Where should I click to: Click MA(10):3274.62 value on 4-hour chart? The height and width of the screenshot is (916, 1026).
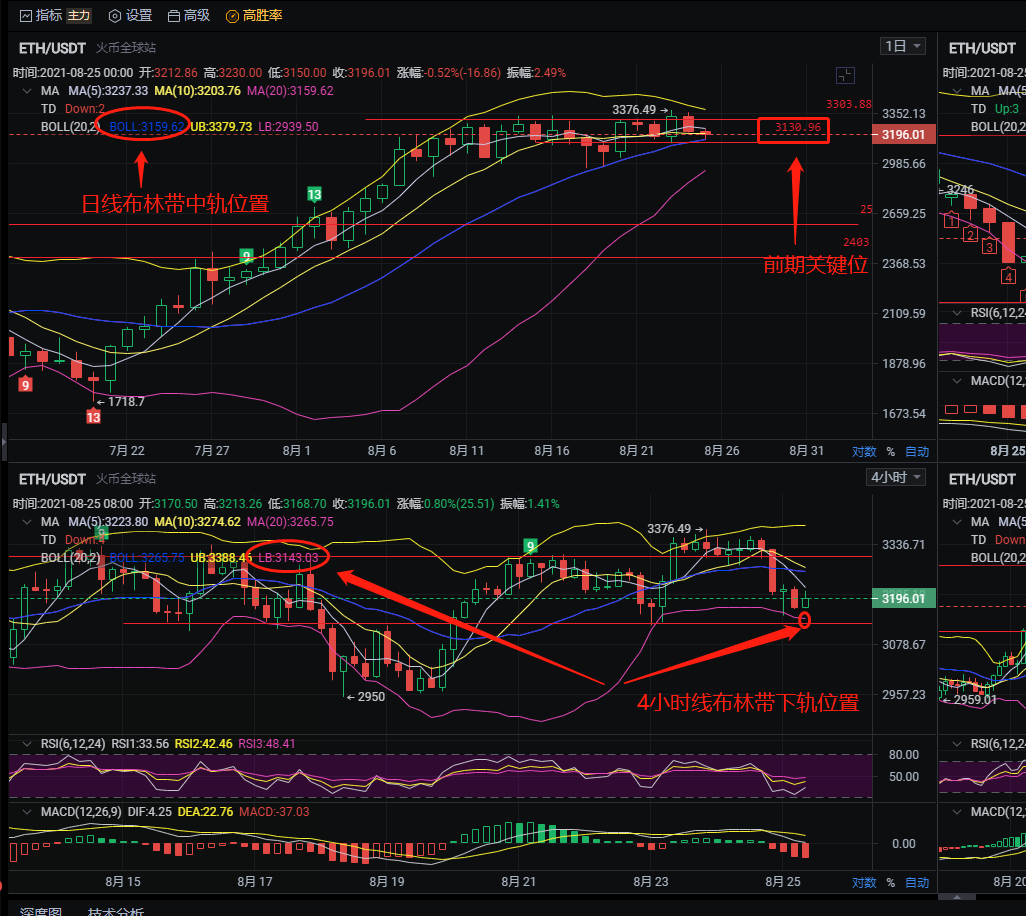pos(198,522)
